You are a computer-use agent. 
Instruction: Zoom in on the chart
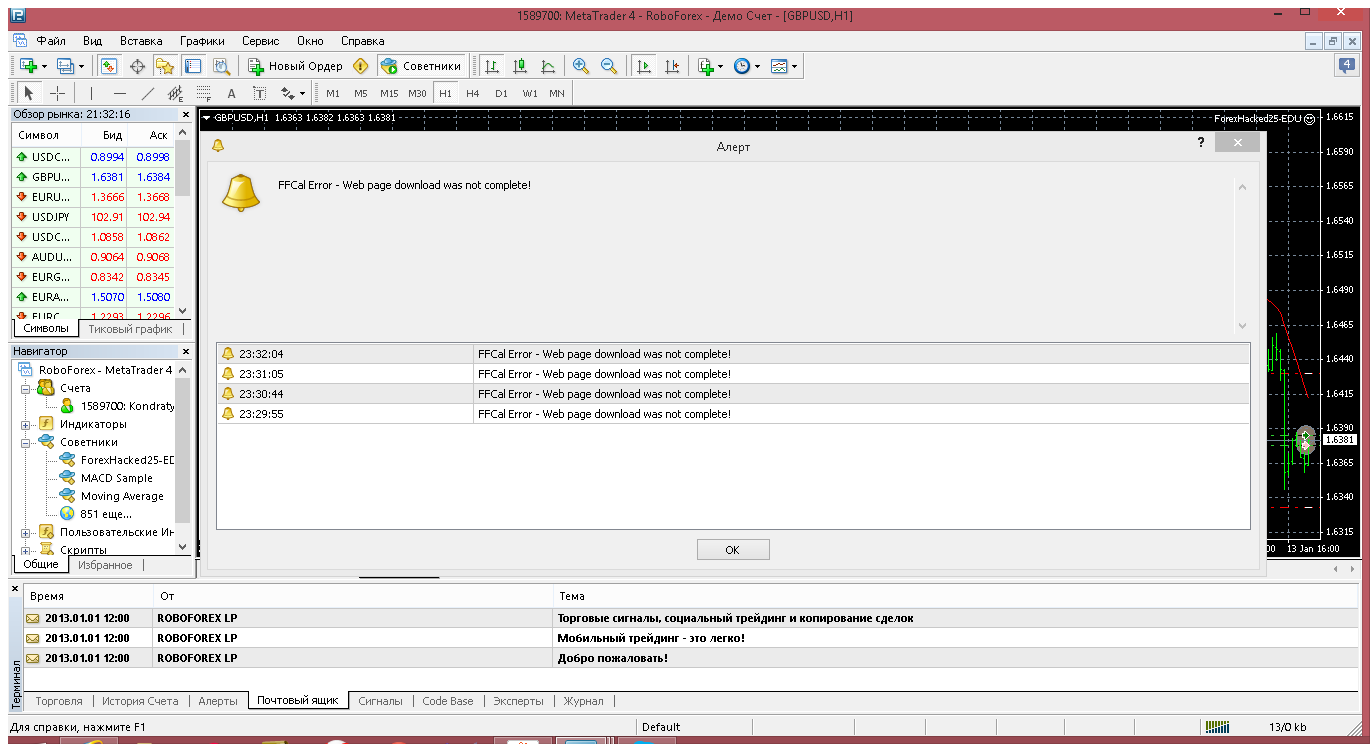pyautogui.click(x=580, y=66)
